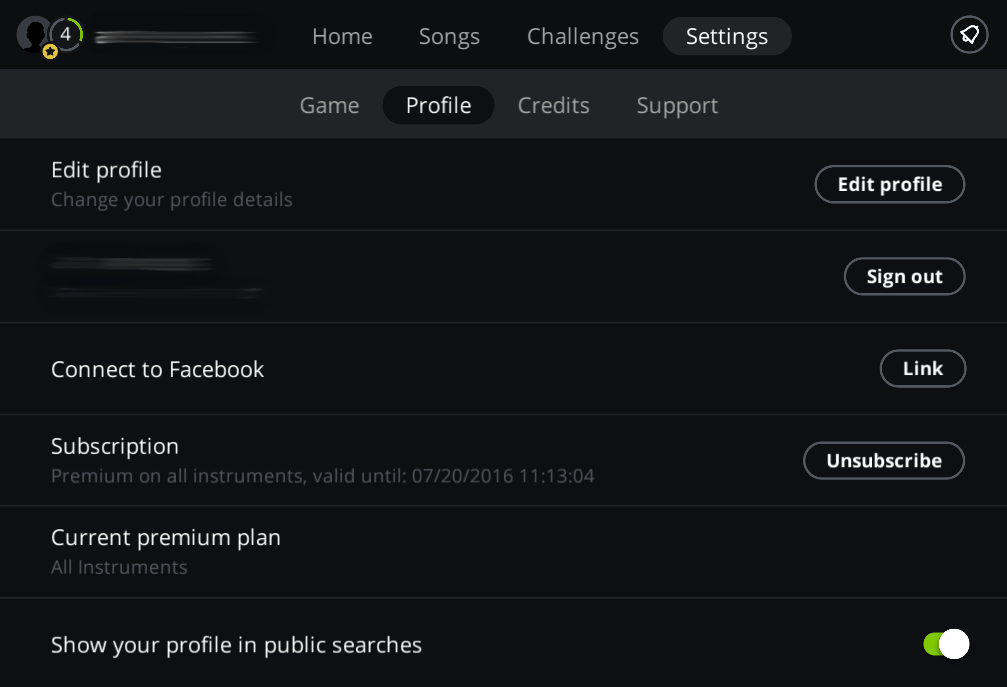
Task: Open the Support sub-tab
Action: point(677,105)
